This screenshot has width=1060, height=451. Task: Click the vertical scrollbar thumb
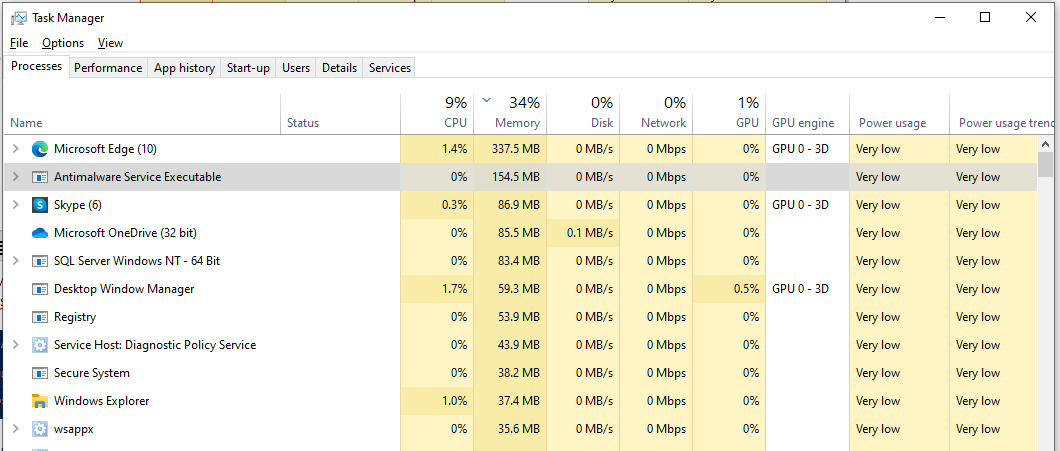coord(1045,164)
